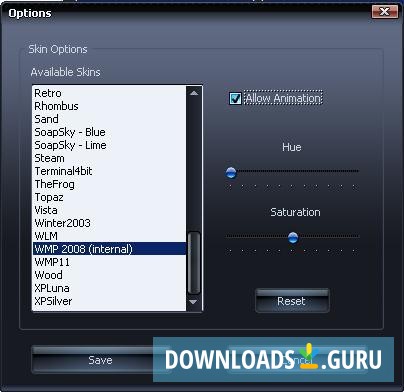Click the skin list scrollbar thumb
Image resolution: width=404 pixels, height=392 pixels.
pyautogui.click(x=194, y=263)
